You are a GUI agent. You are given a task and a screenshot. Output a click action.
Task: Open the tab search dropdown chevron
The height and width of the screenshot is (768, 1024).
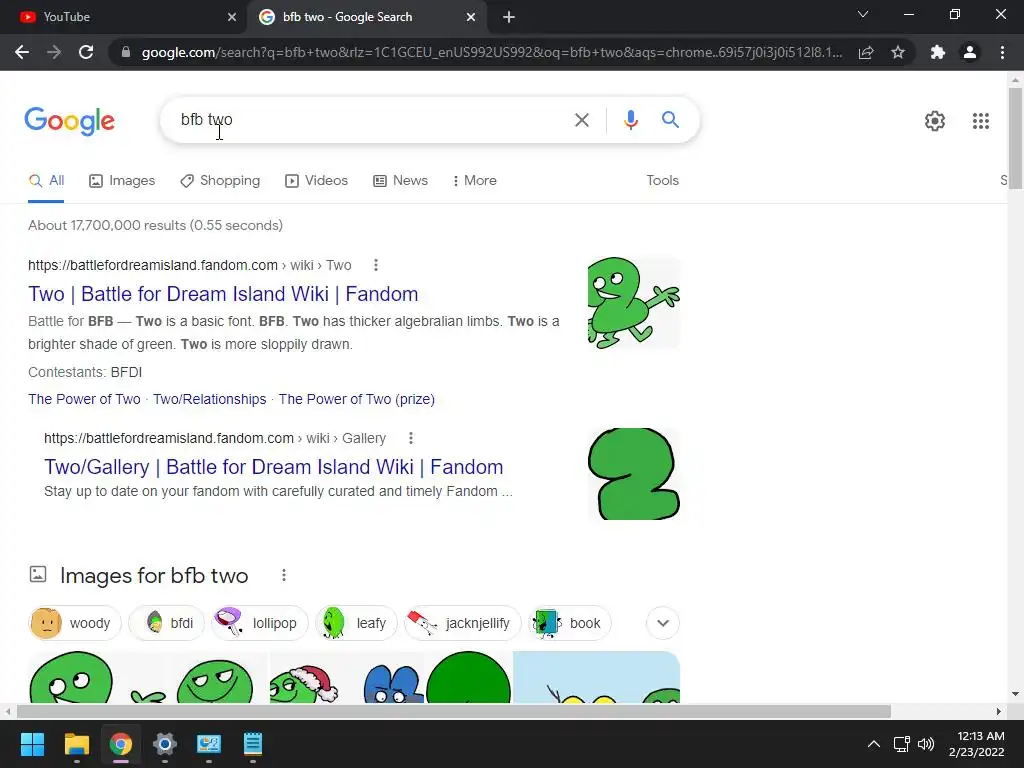[863, 14]
